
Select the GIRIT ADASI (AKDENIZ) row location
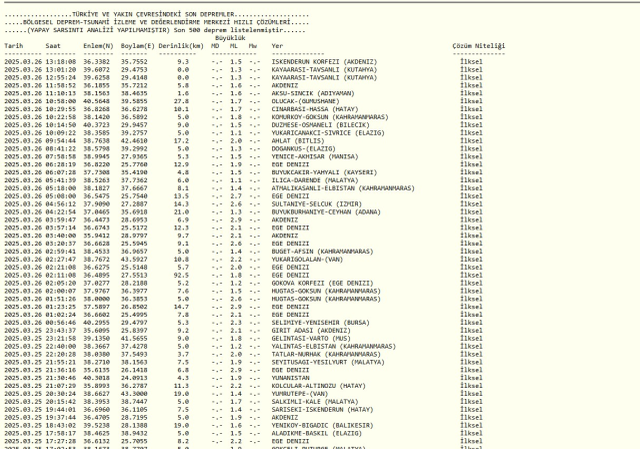click(x=311, y=331)
